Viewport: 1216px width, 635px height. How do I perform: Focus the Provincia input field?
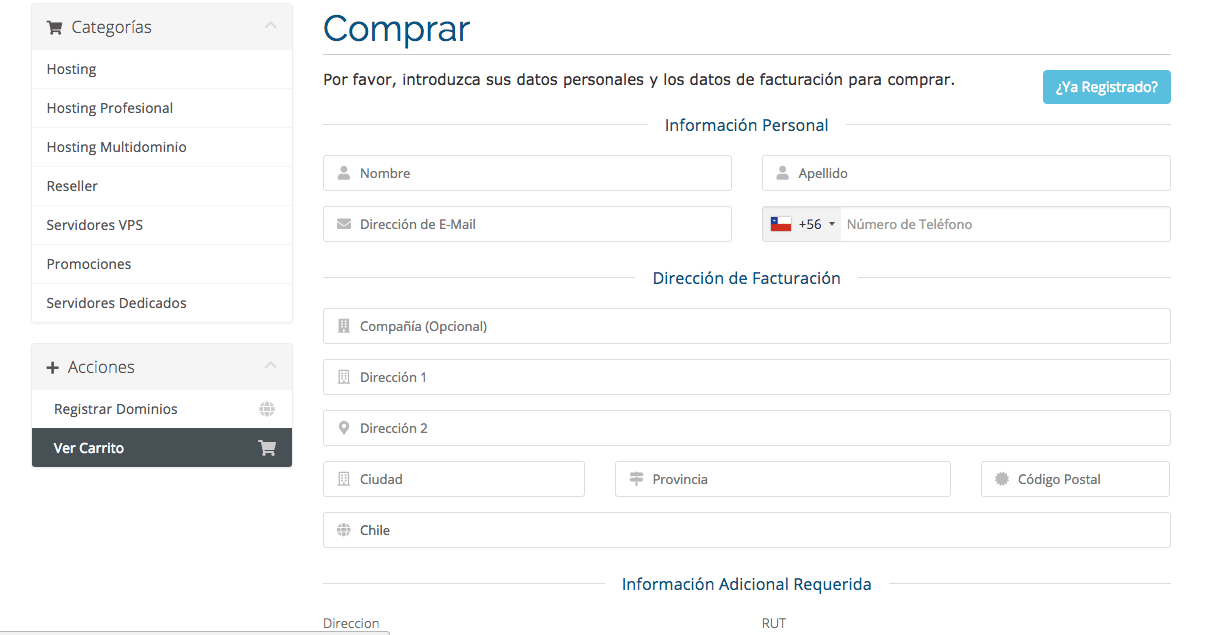(783, 479)
